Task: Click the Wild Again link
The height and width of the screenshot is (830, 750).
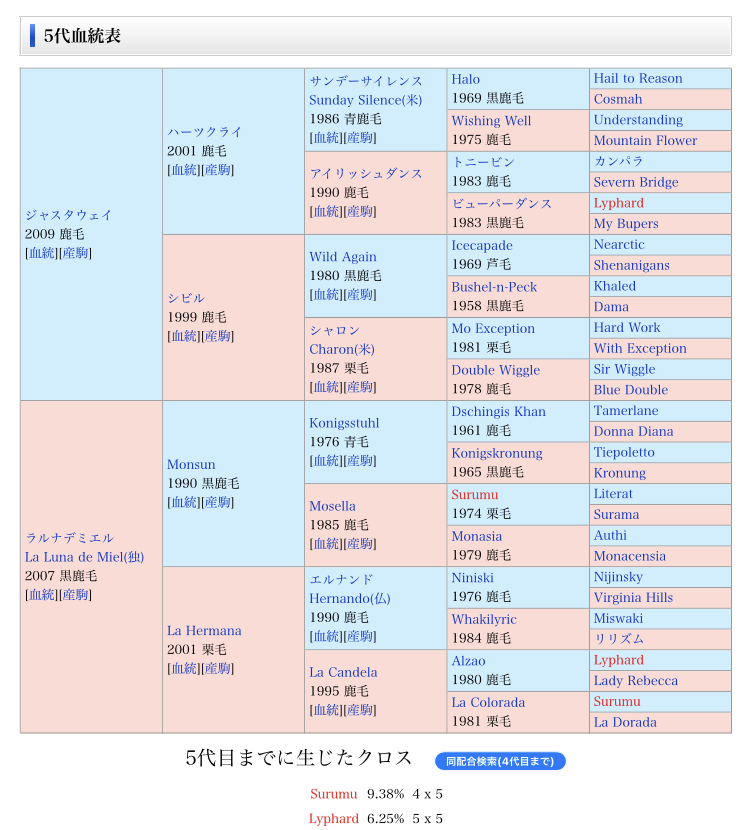Action: (343, 257)
